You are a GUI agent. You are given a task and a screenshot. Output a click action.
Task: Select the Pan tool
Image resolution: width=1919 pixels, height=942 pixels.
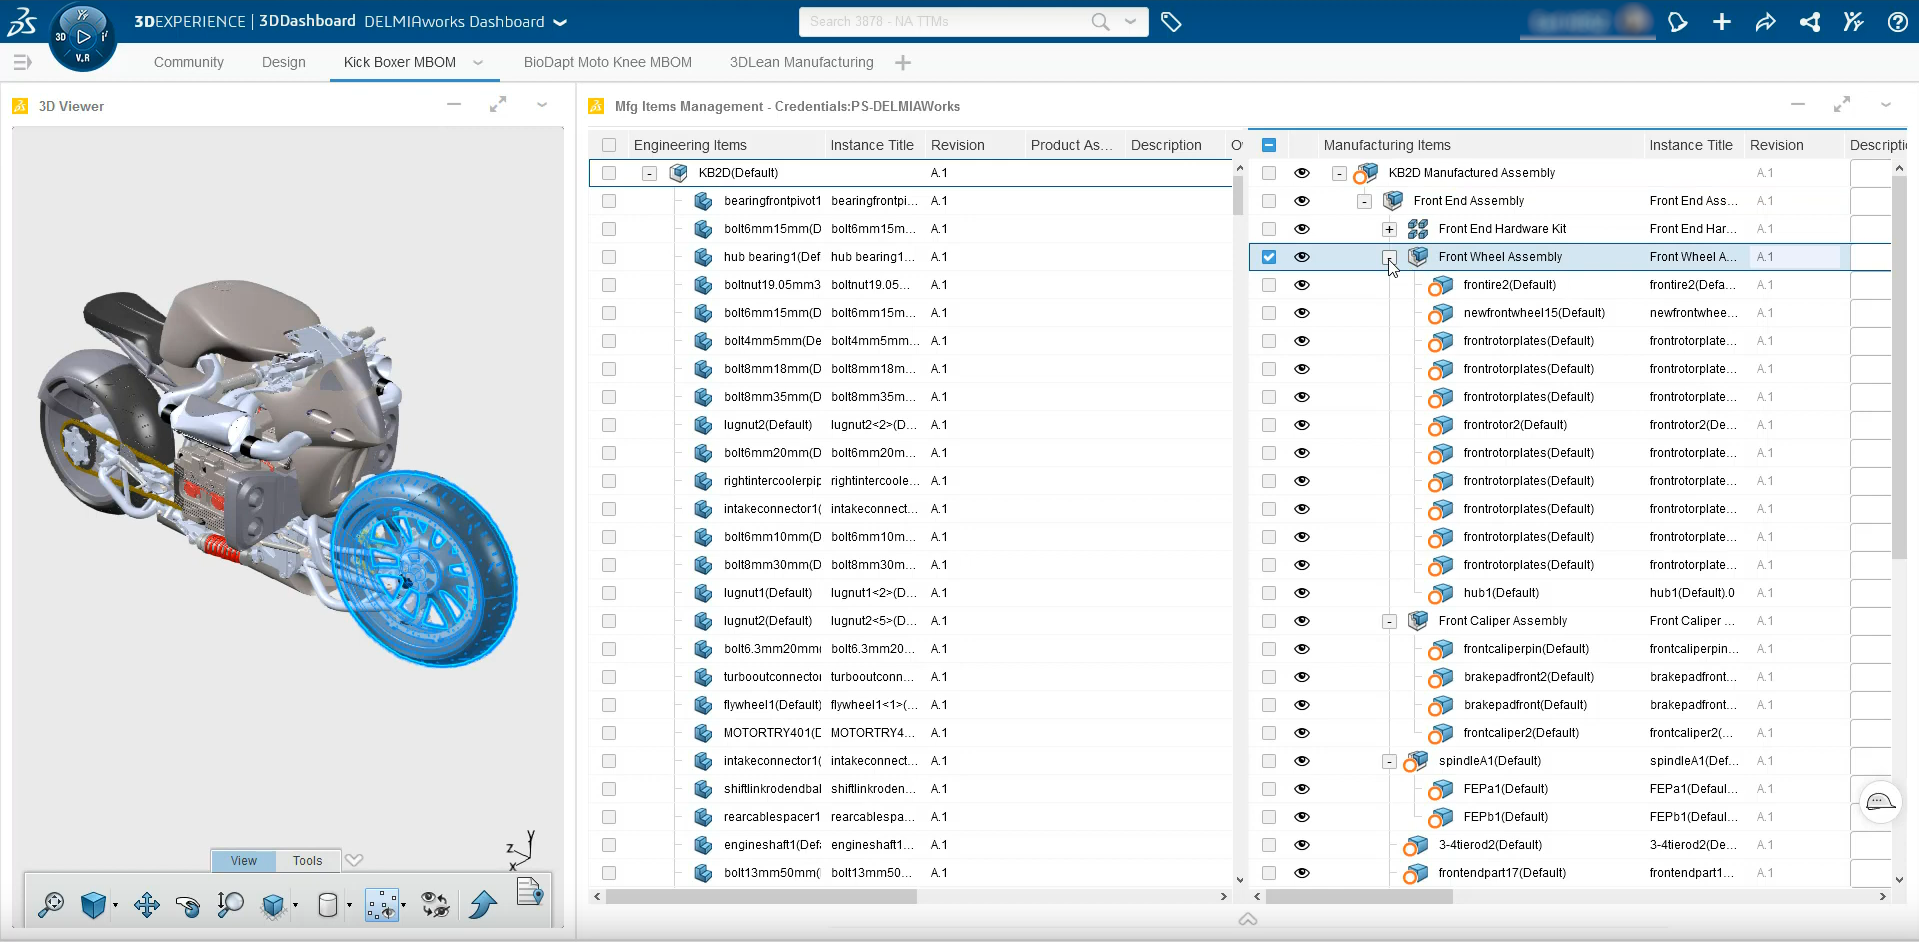click(147, 905)
